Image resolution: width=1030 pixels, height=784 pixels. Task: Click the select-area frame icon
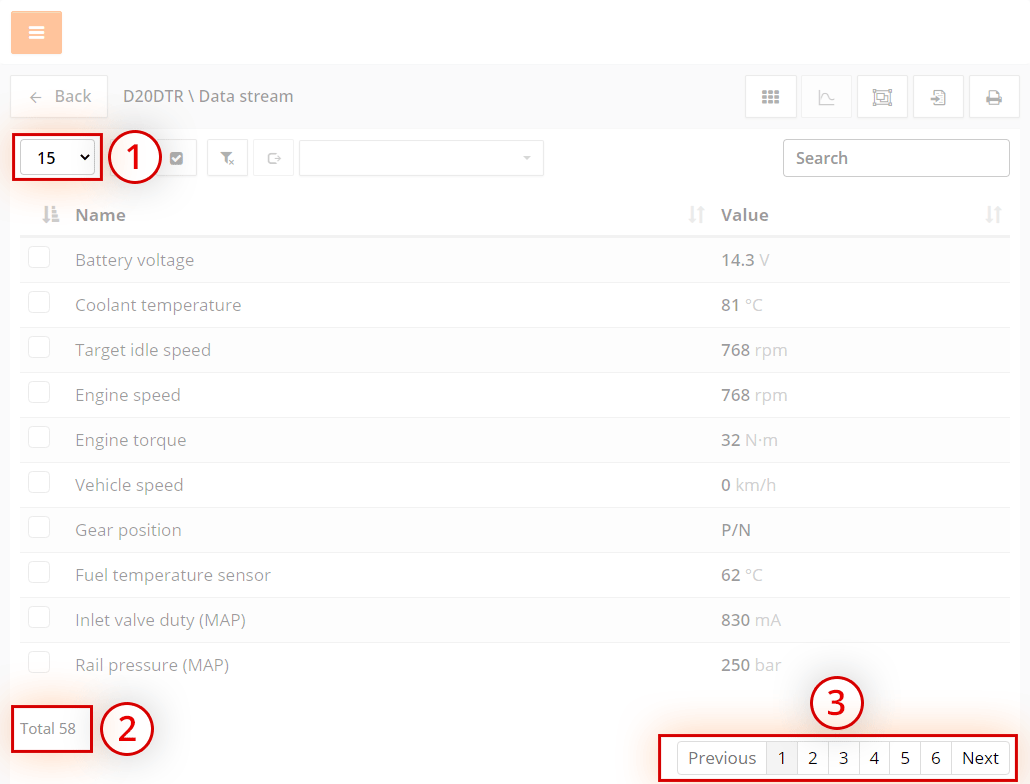click(882, 97)
